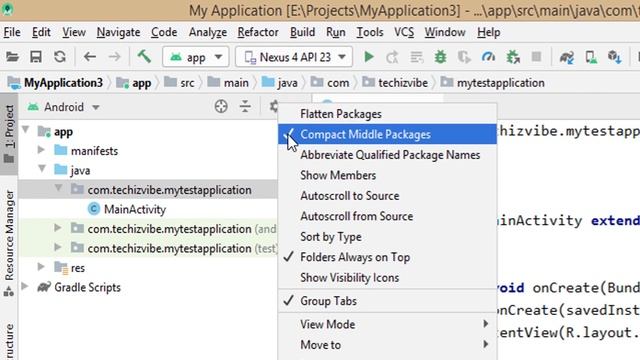640x360 pixels.
Task: Stop running app square icon
Action: 536,57
